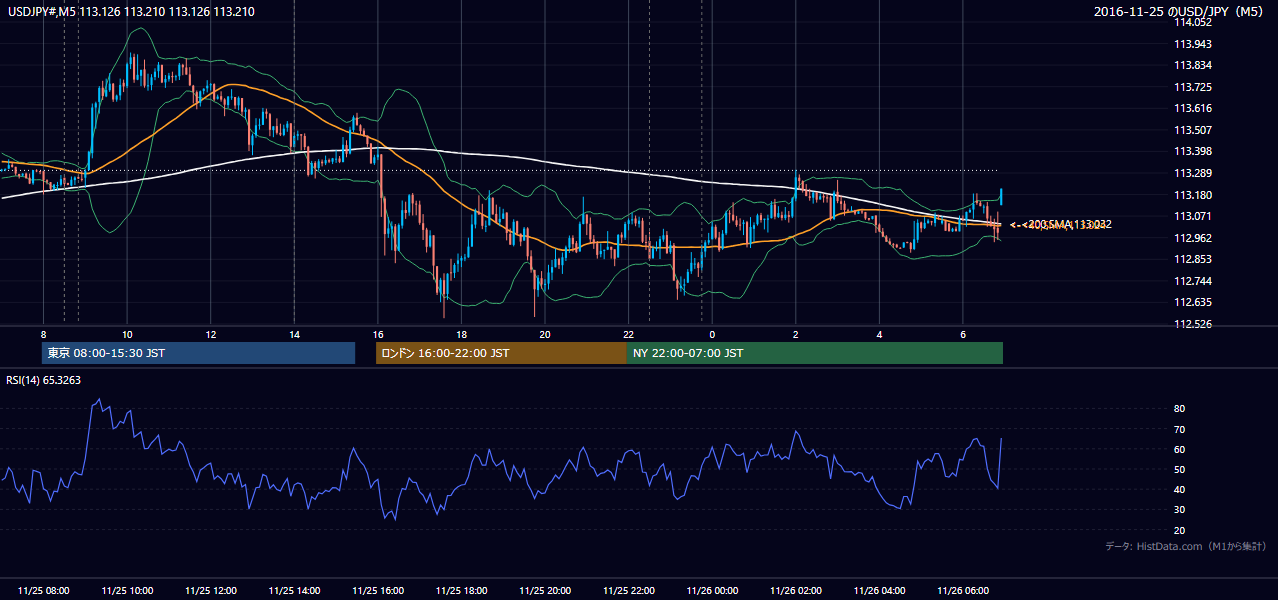Click price axis label 113.834

point(1192,65)
